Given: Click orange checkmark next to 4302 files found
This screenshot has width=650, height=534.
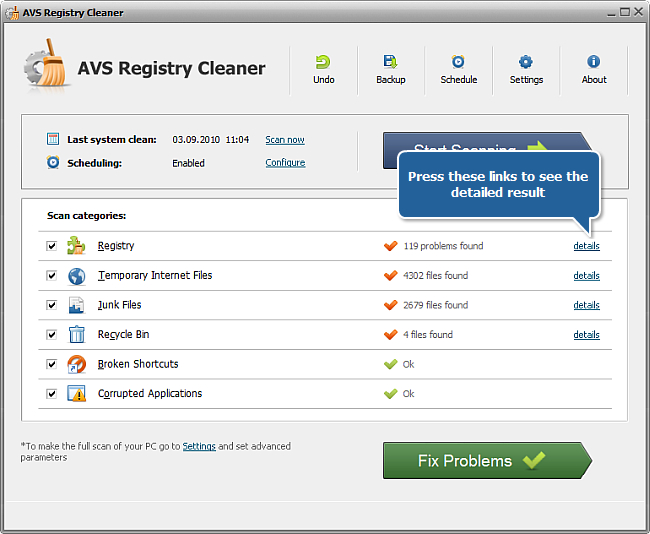Looking at the screenshot, I should coord(390,275).
